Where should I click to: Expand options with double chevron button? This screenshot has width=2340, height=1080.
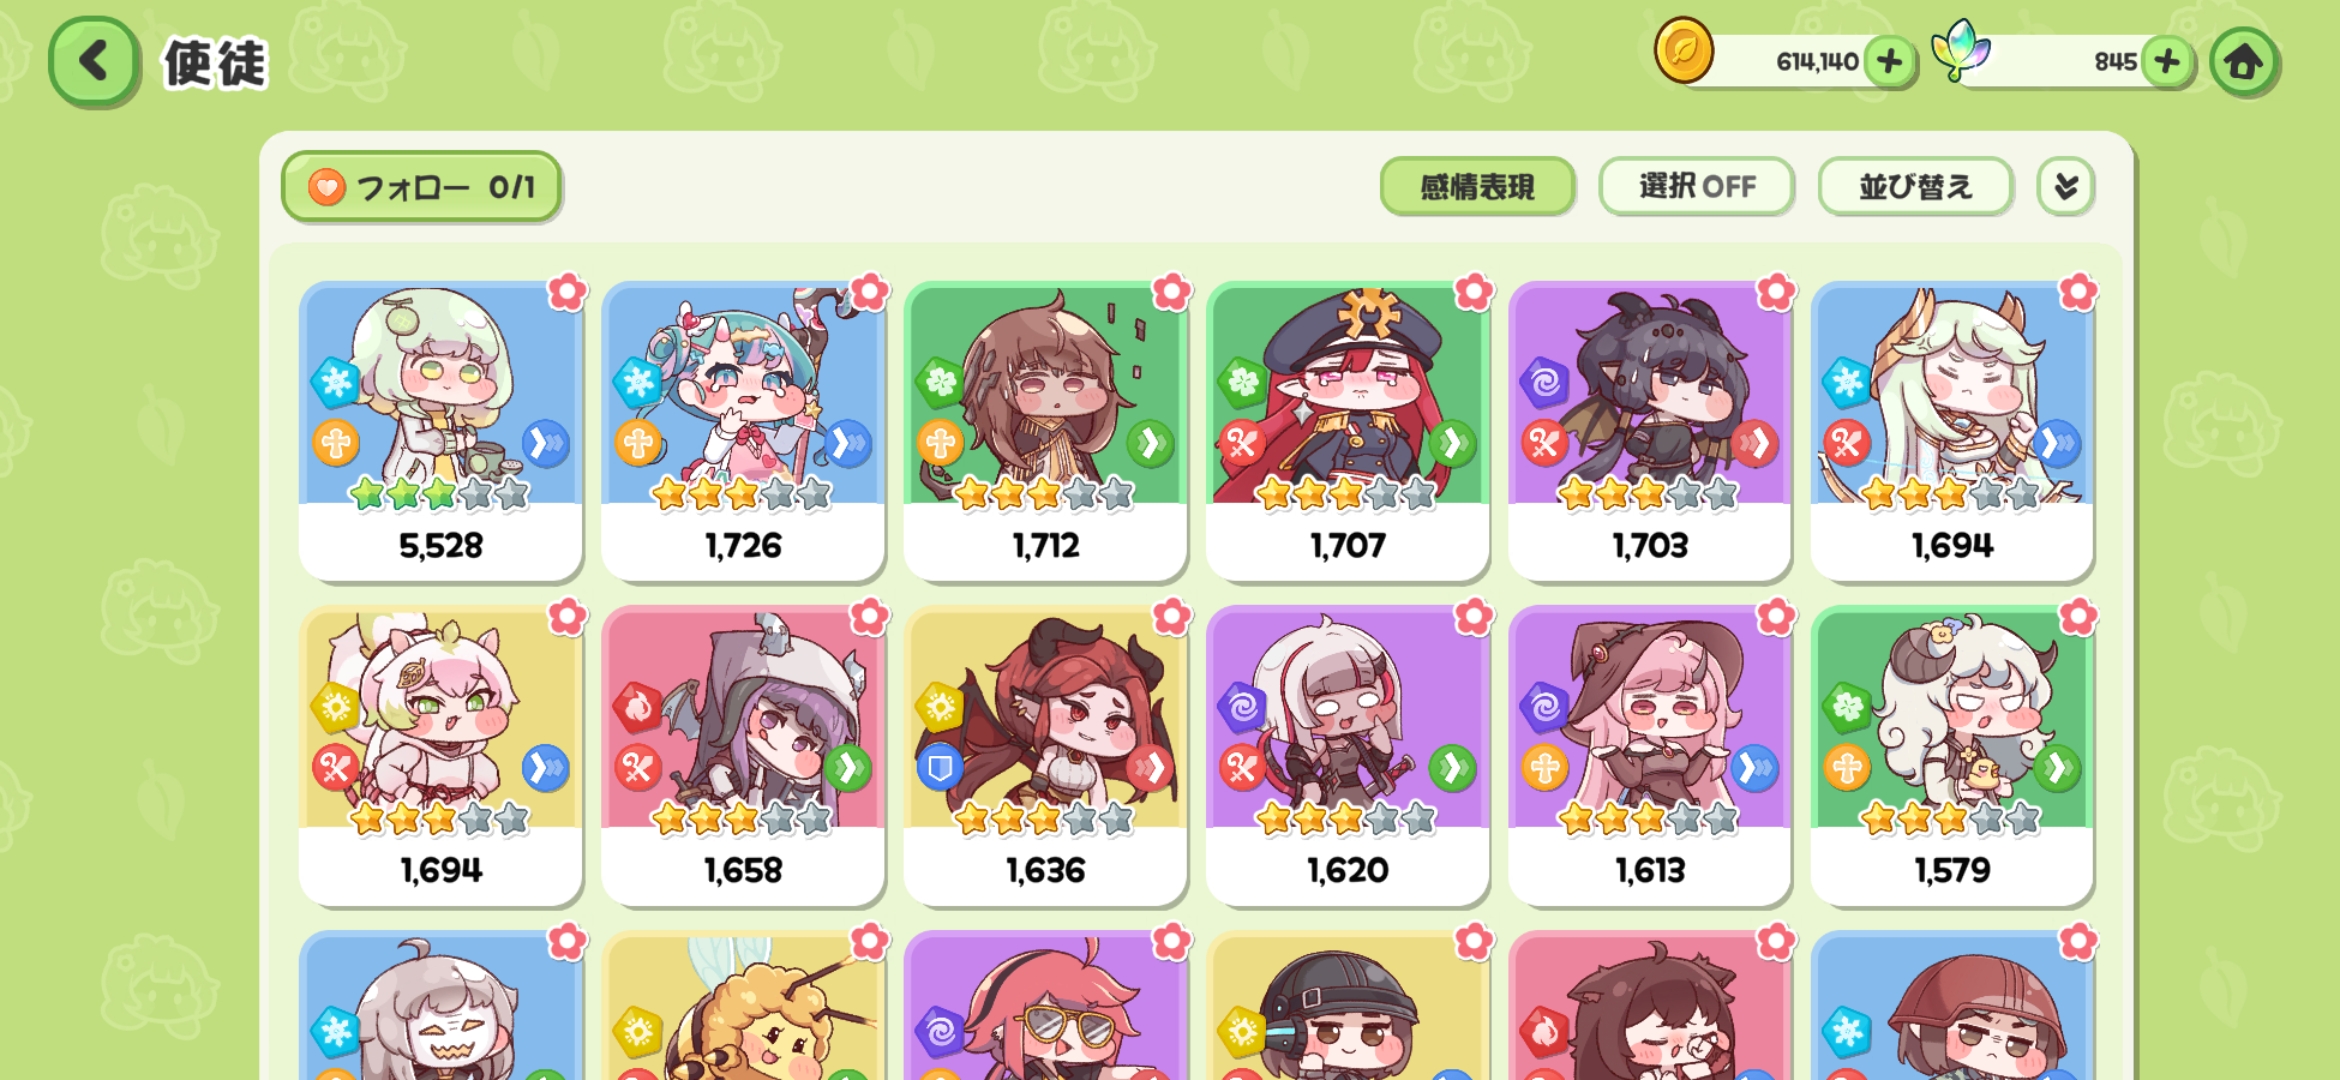[x=2065, y=186]
